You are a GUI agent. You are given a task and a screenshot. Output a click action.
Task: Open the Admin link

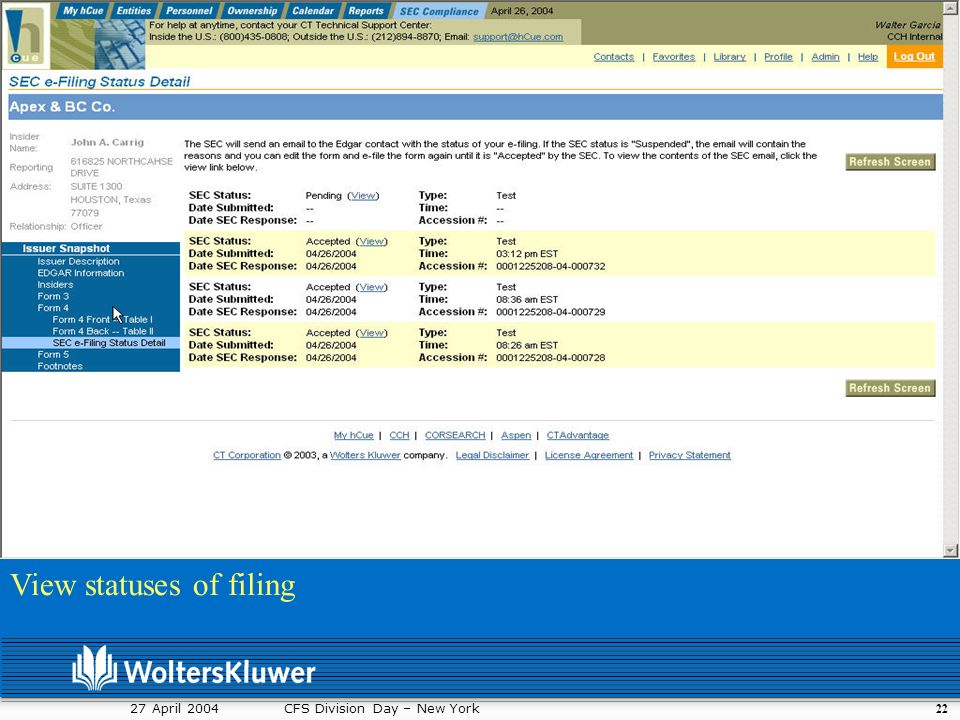825,57
